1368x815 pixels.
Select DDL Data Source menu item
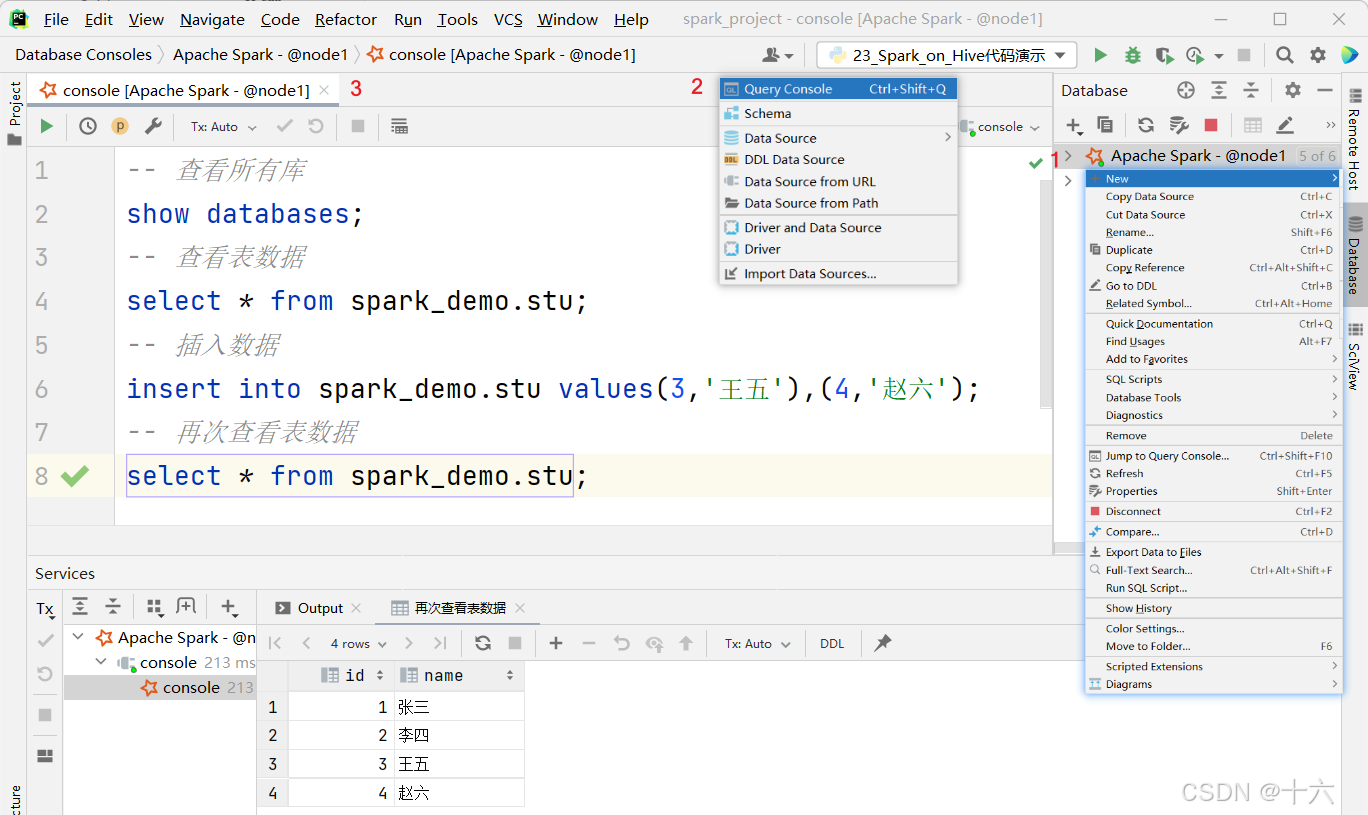point(838,159)
